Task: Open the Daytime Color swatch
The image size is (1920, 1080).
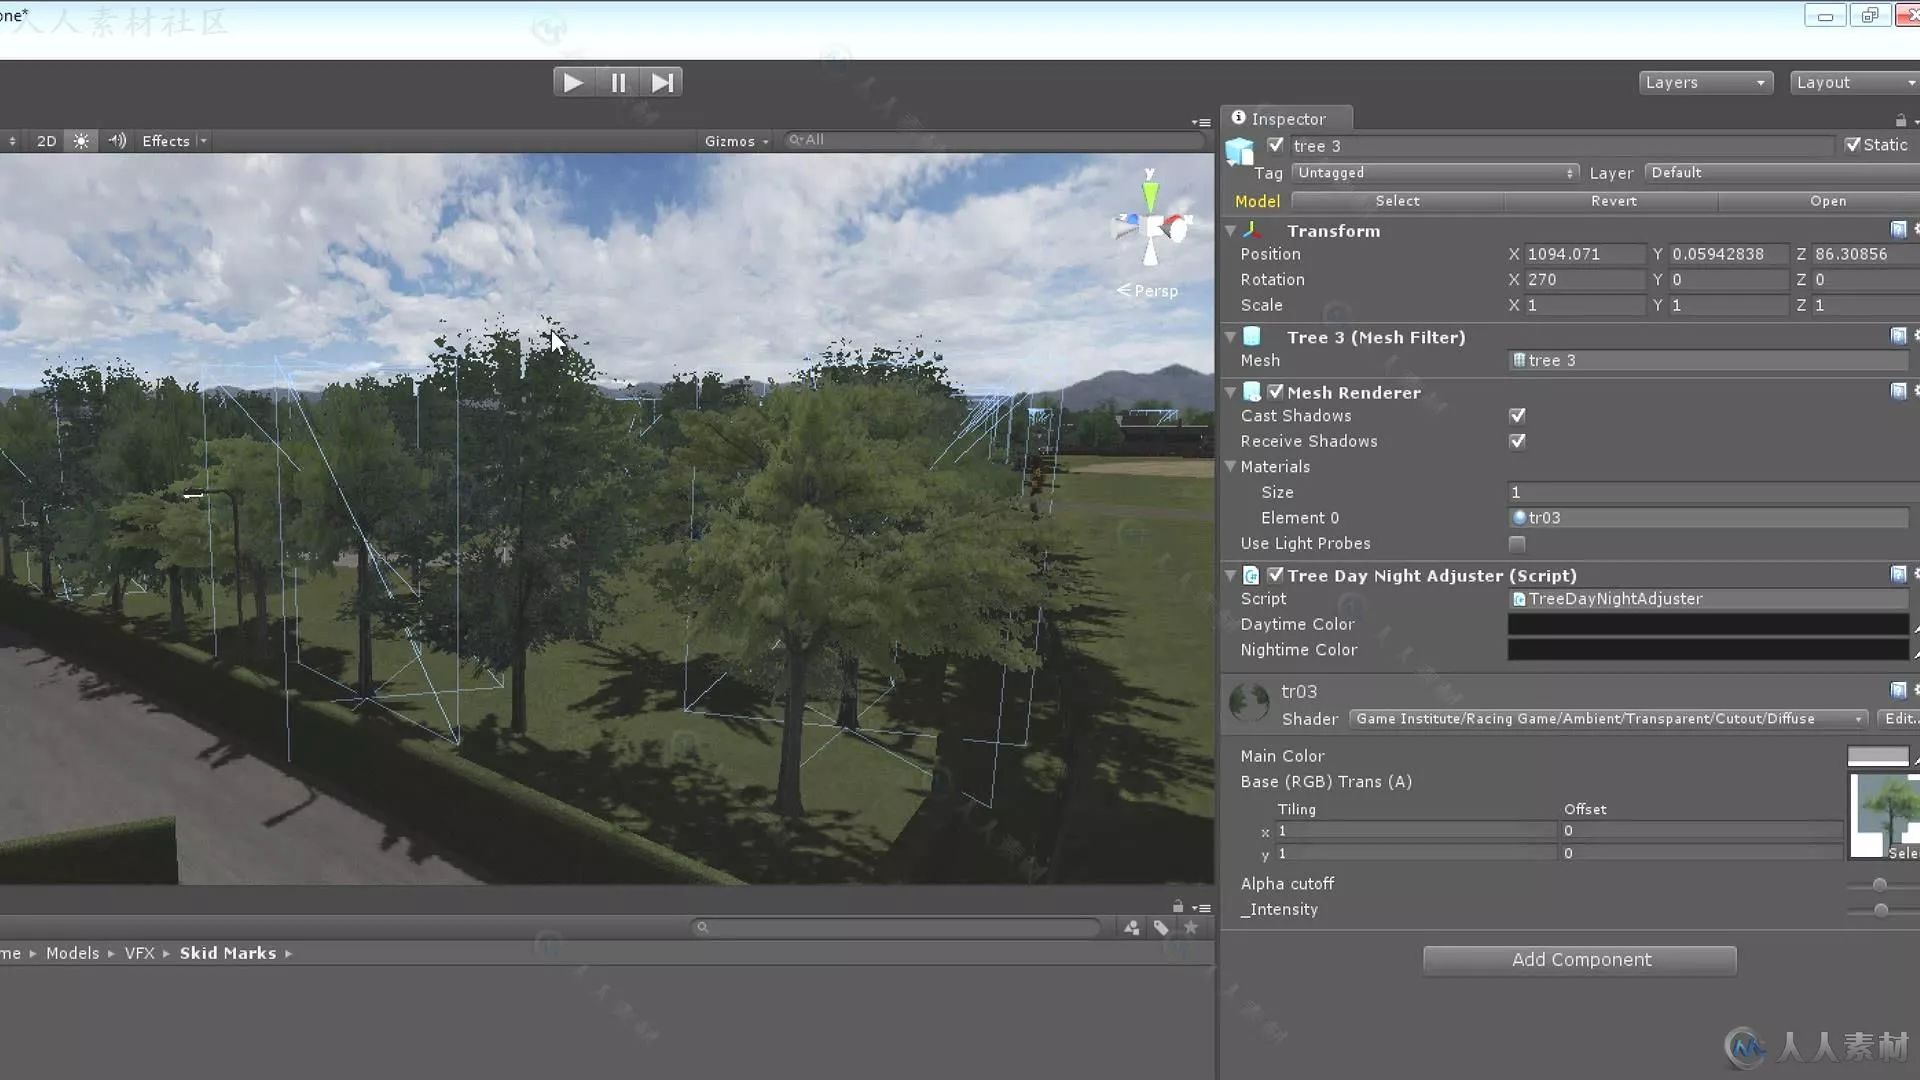Action: (x=1708, y=625)
